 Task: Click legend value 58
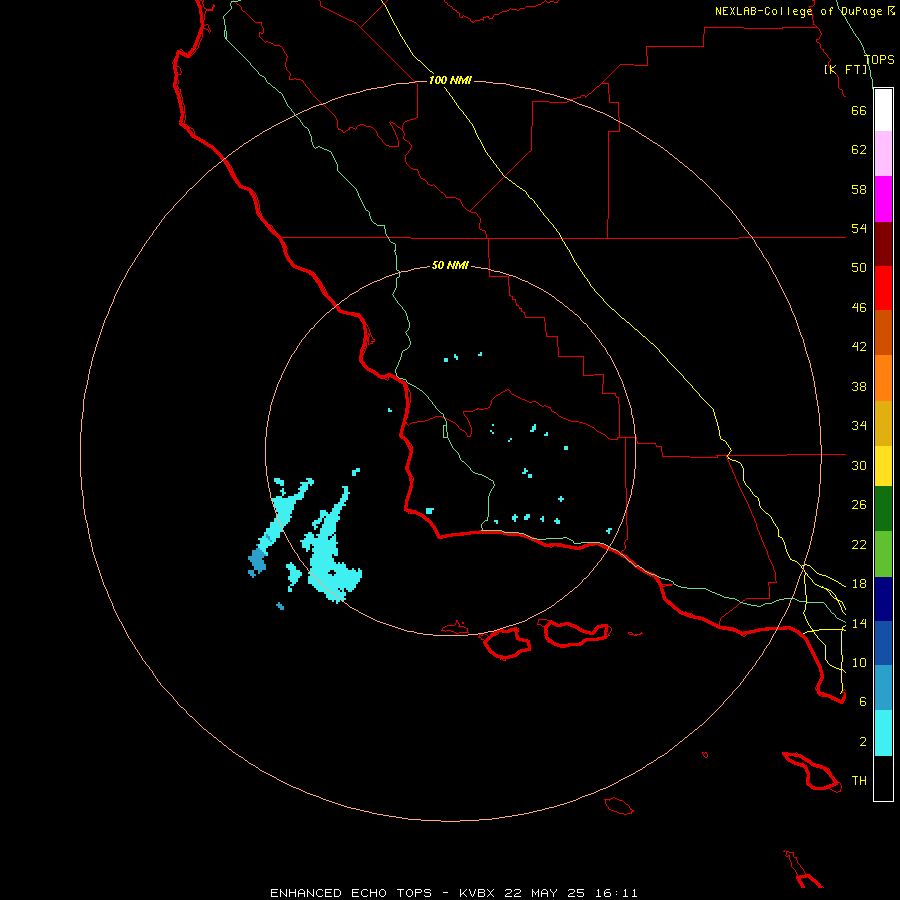tap(859, 189)
